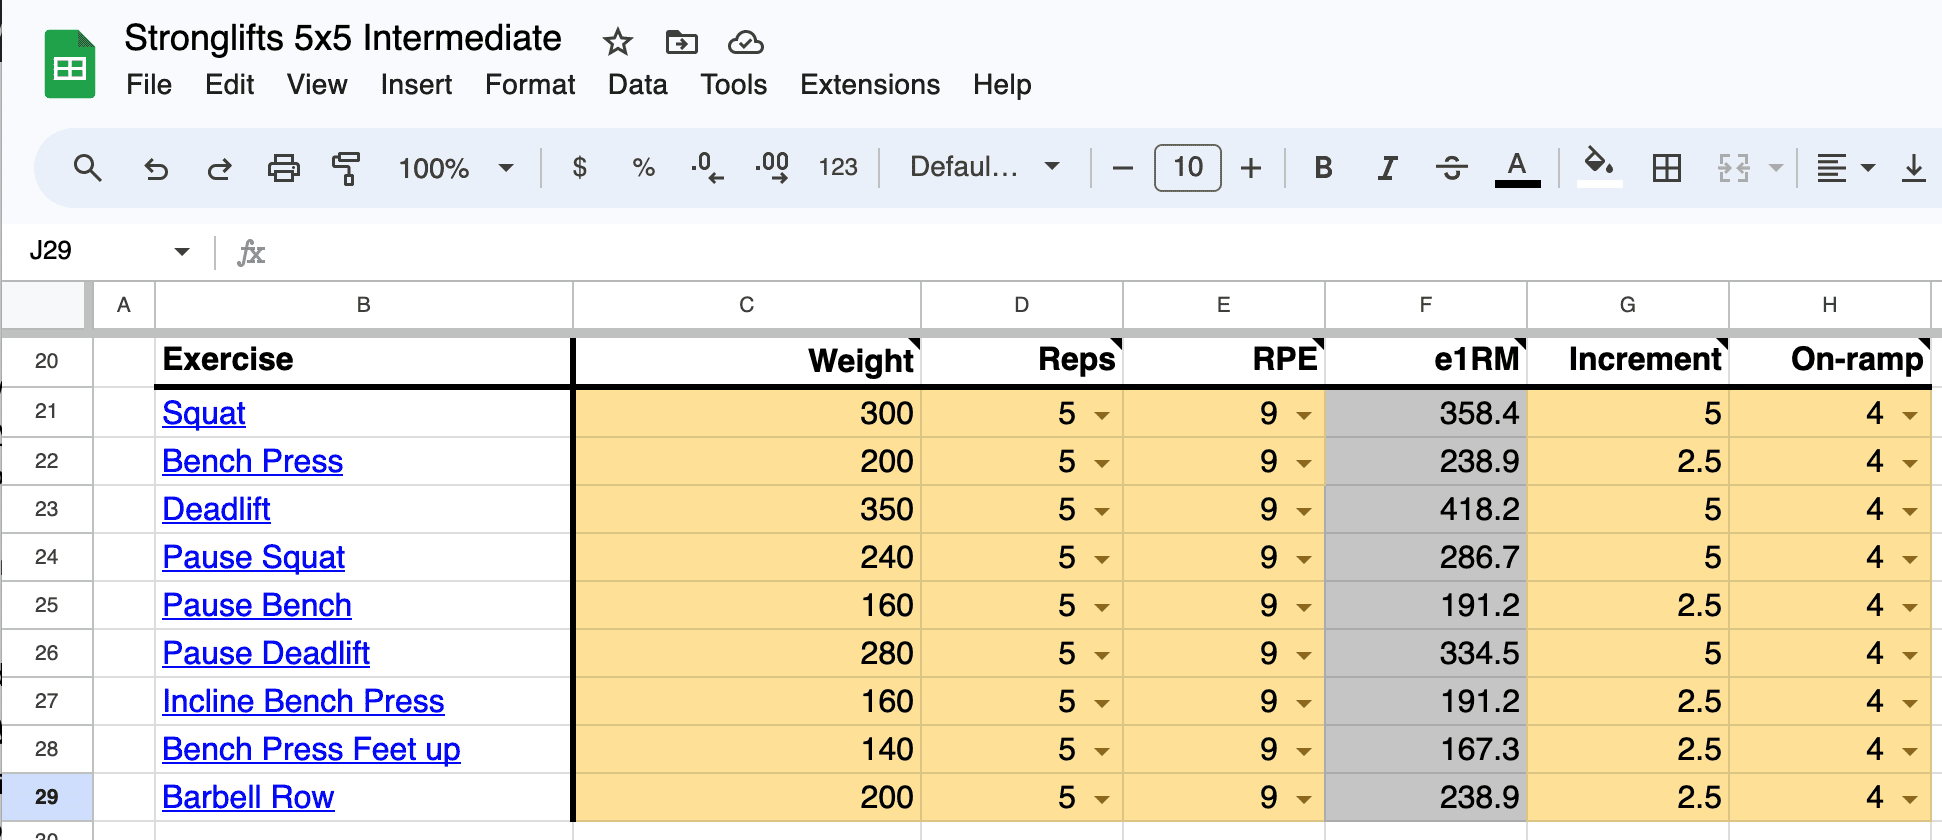The height and width of the screenshot is (840, 1942).
Task: Toggle strikethrough formatting
Action: (x=1452, y=168)
